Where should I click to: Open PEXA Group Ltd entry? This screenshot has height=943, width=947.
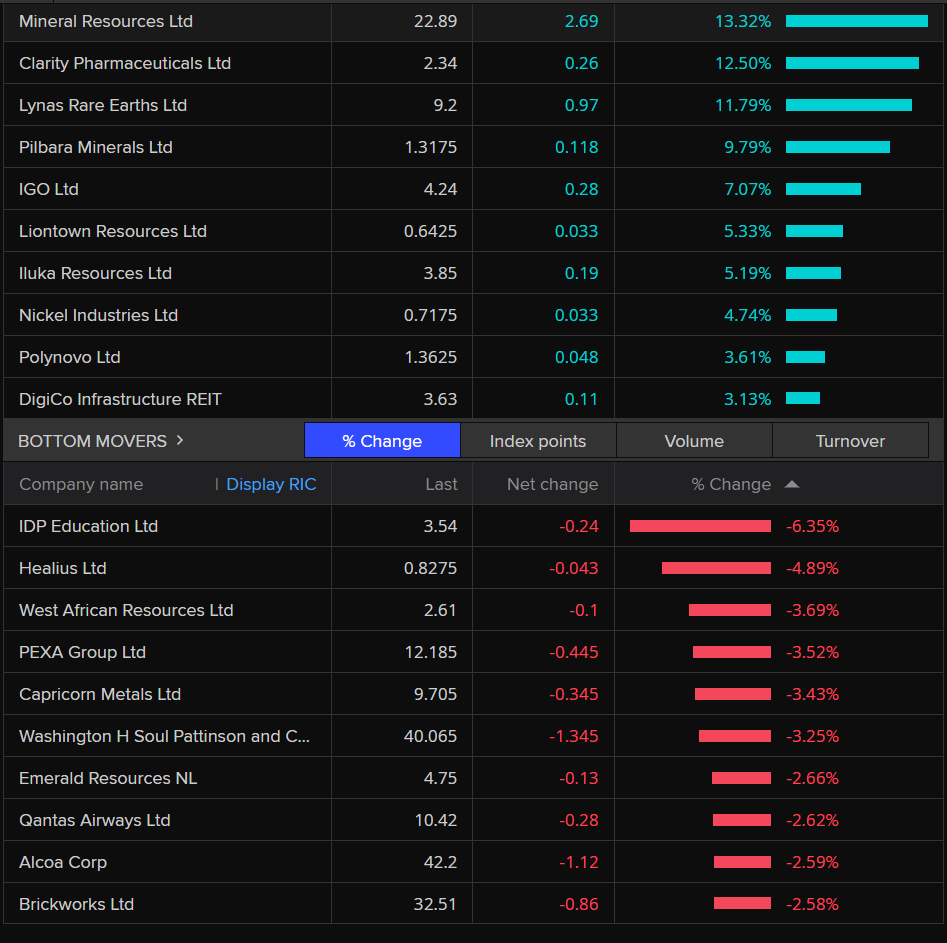coord(83,652)
